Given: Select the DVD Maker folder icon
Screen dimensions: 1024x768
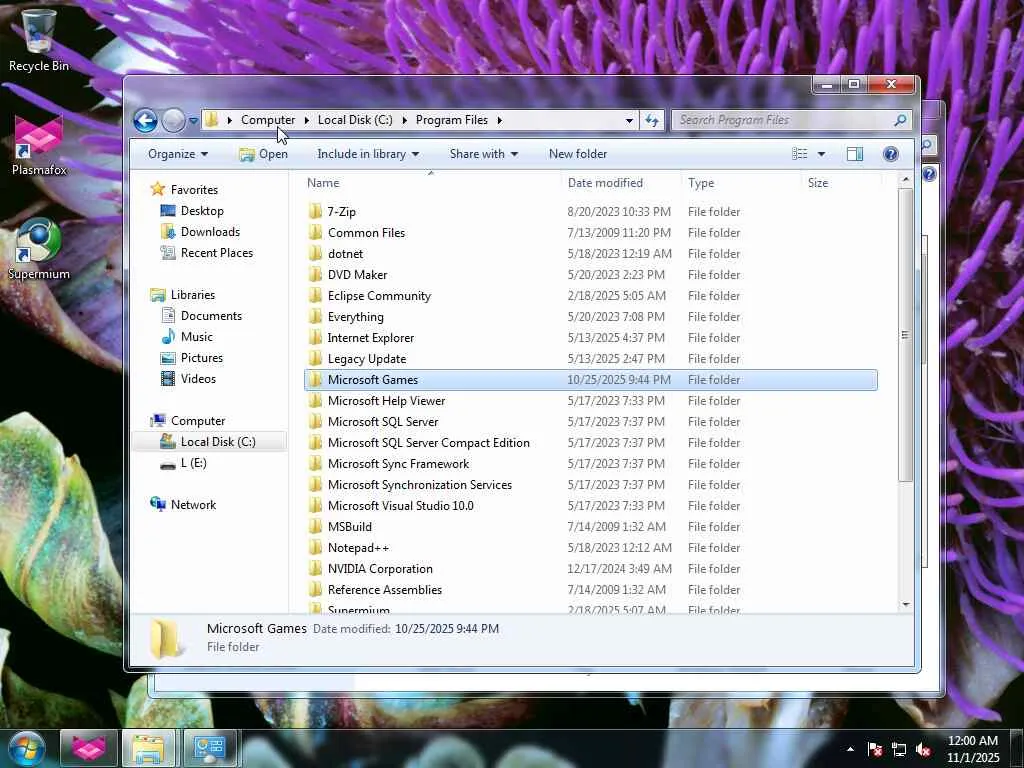Looking at the screenshot, I should (x=315, y=274).
